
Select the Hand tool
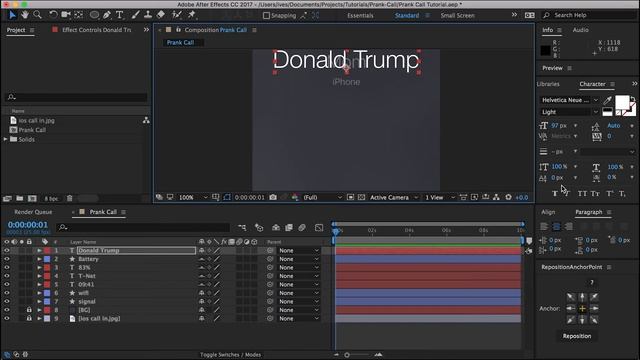coord(25,15)
